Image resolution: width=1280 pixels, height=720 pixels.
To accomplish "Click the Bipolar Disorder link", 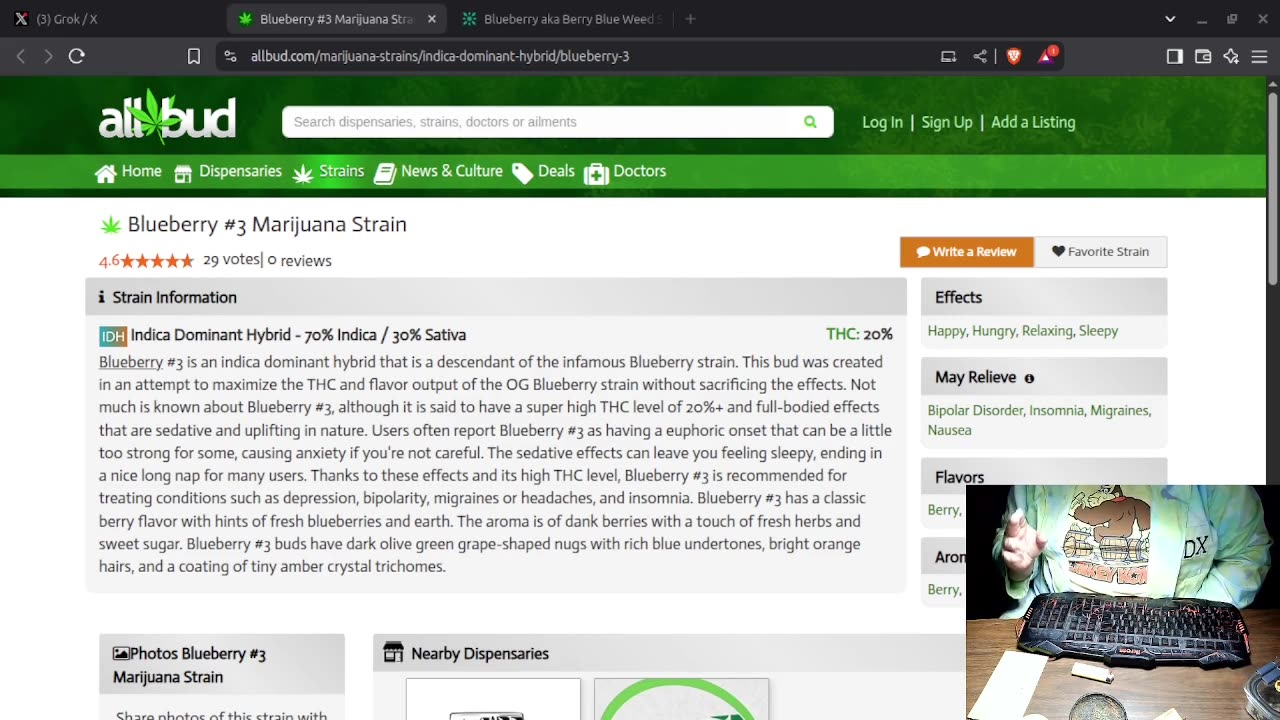I will click(x=976, y=410).
